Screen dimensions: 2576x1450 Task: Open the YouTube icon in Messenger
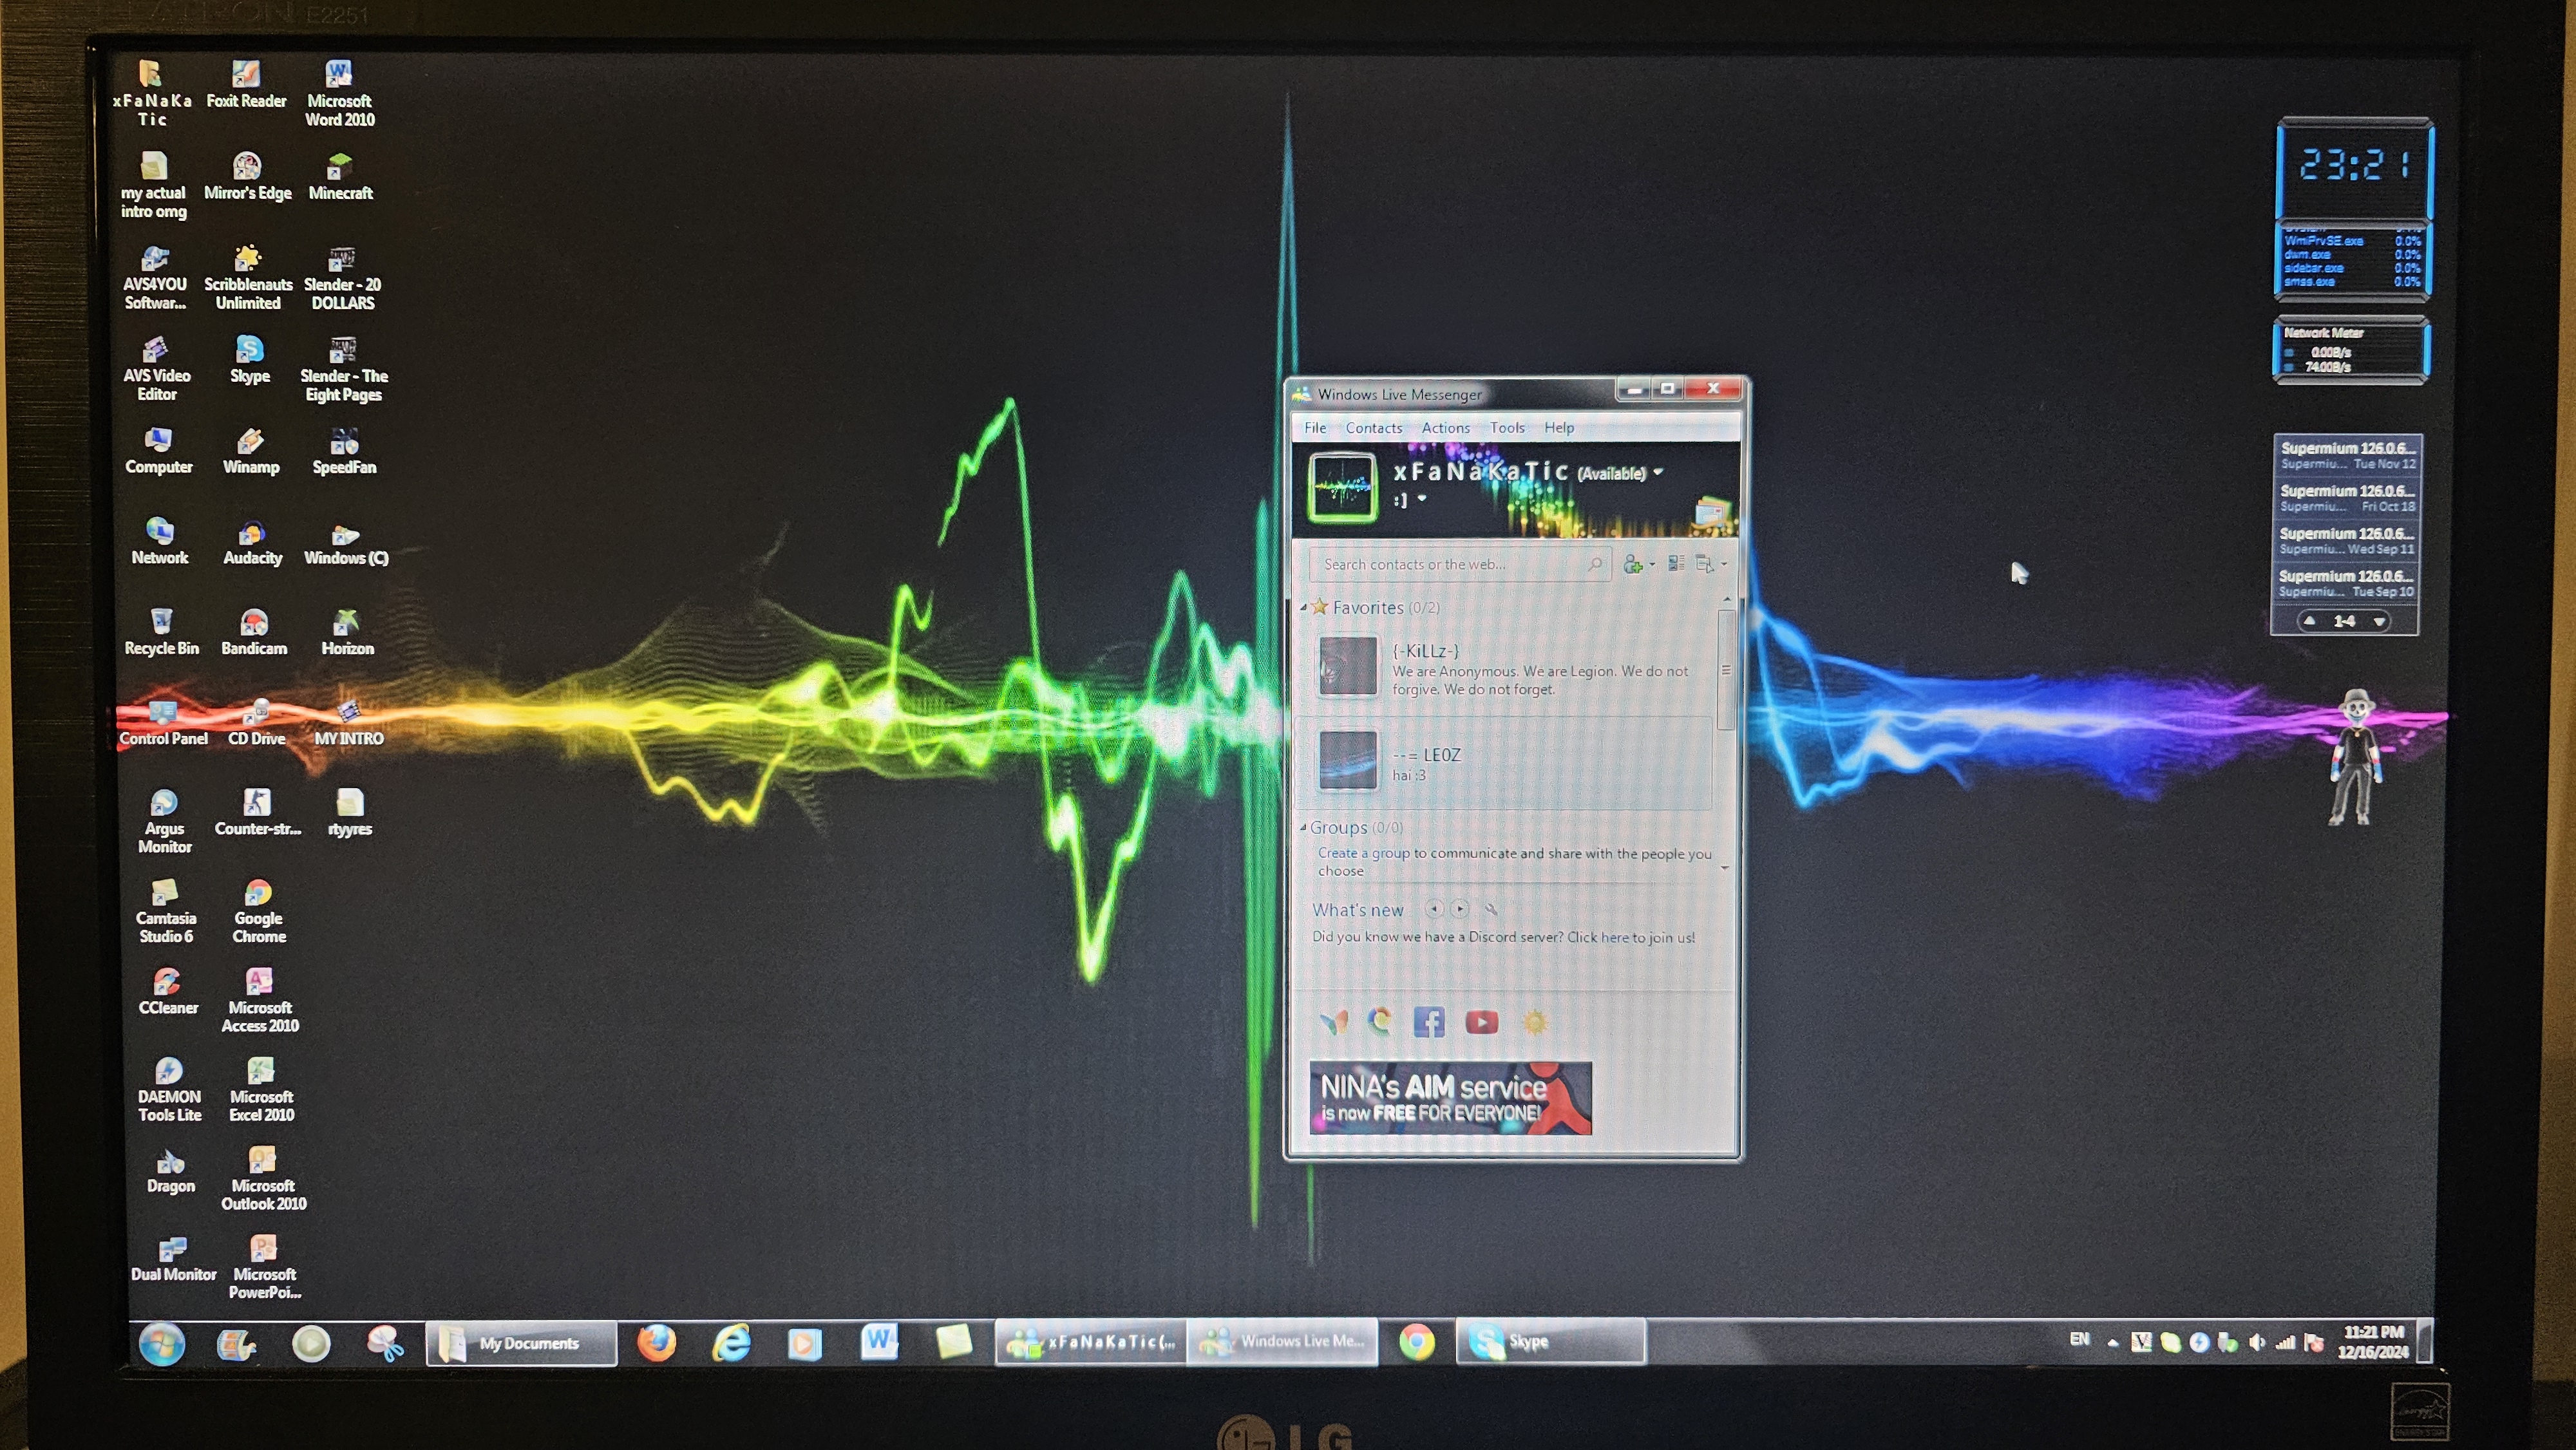pyautogui.click(x=1482, y=1021)
